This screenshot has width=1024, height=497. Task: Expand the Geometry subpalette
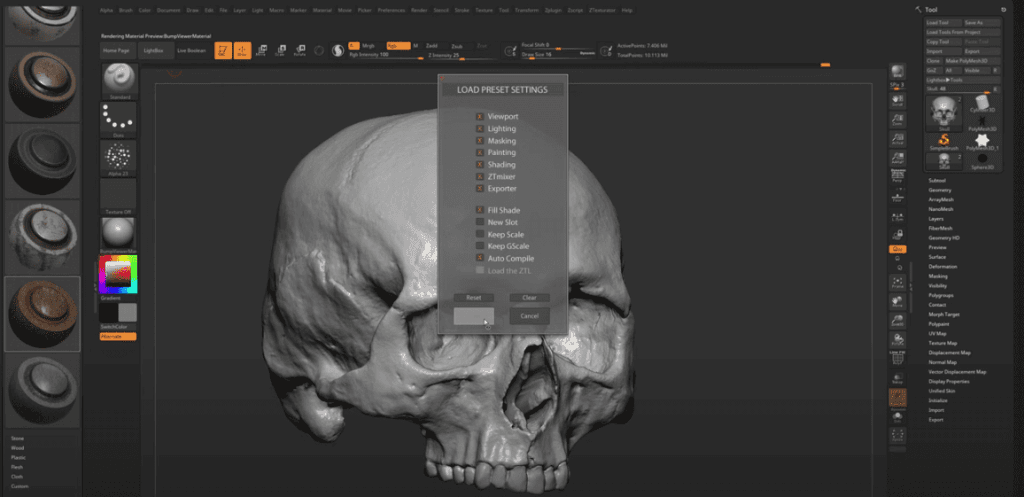[x=940, y=189]
